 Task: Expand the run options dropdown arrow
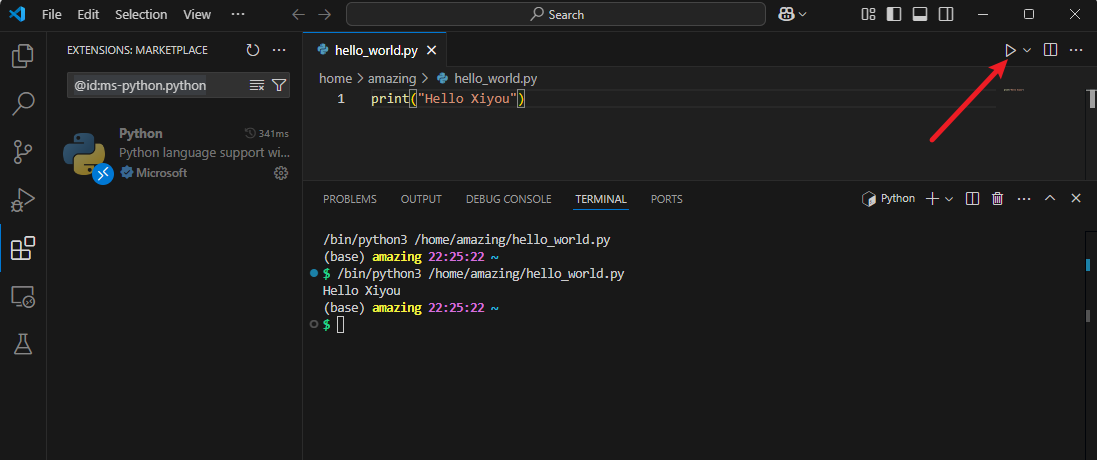[x=1027, y=50]
